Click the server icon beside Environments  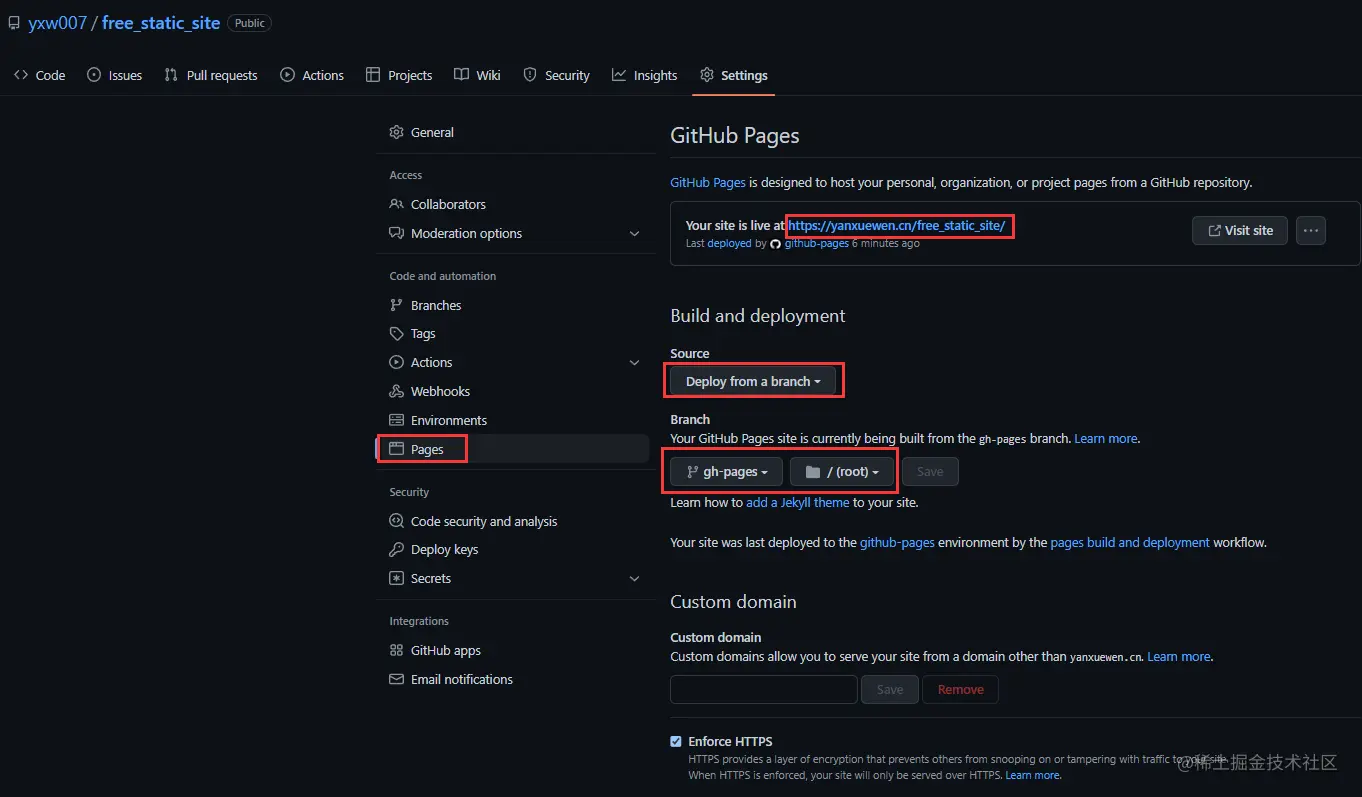(396, 420)
